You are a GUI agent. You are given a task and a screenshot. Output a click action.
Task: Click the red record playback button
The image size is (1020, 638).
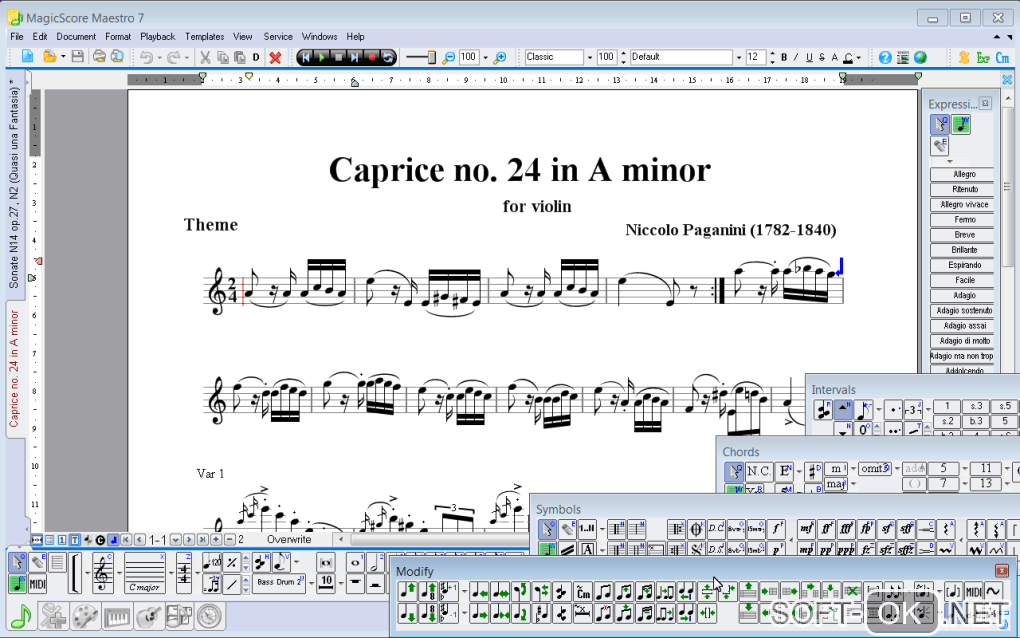click(372, 57)
